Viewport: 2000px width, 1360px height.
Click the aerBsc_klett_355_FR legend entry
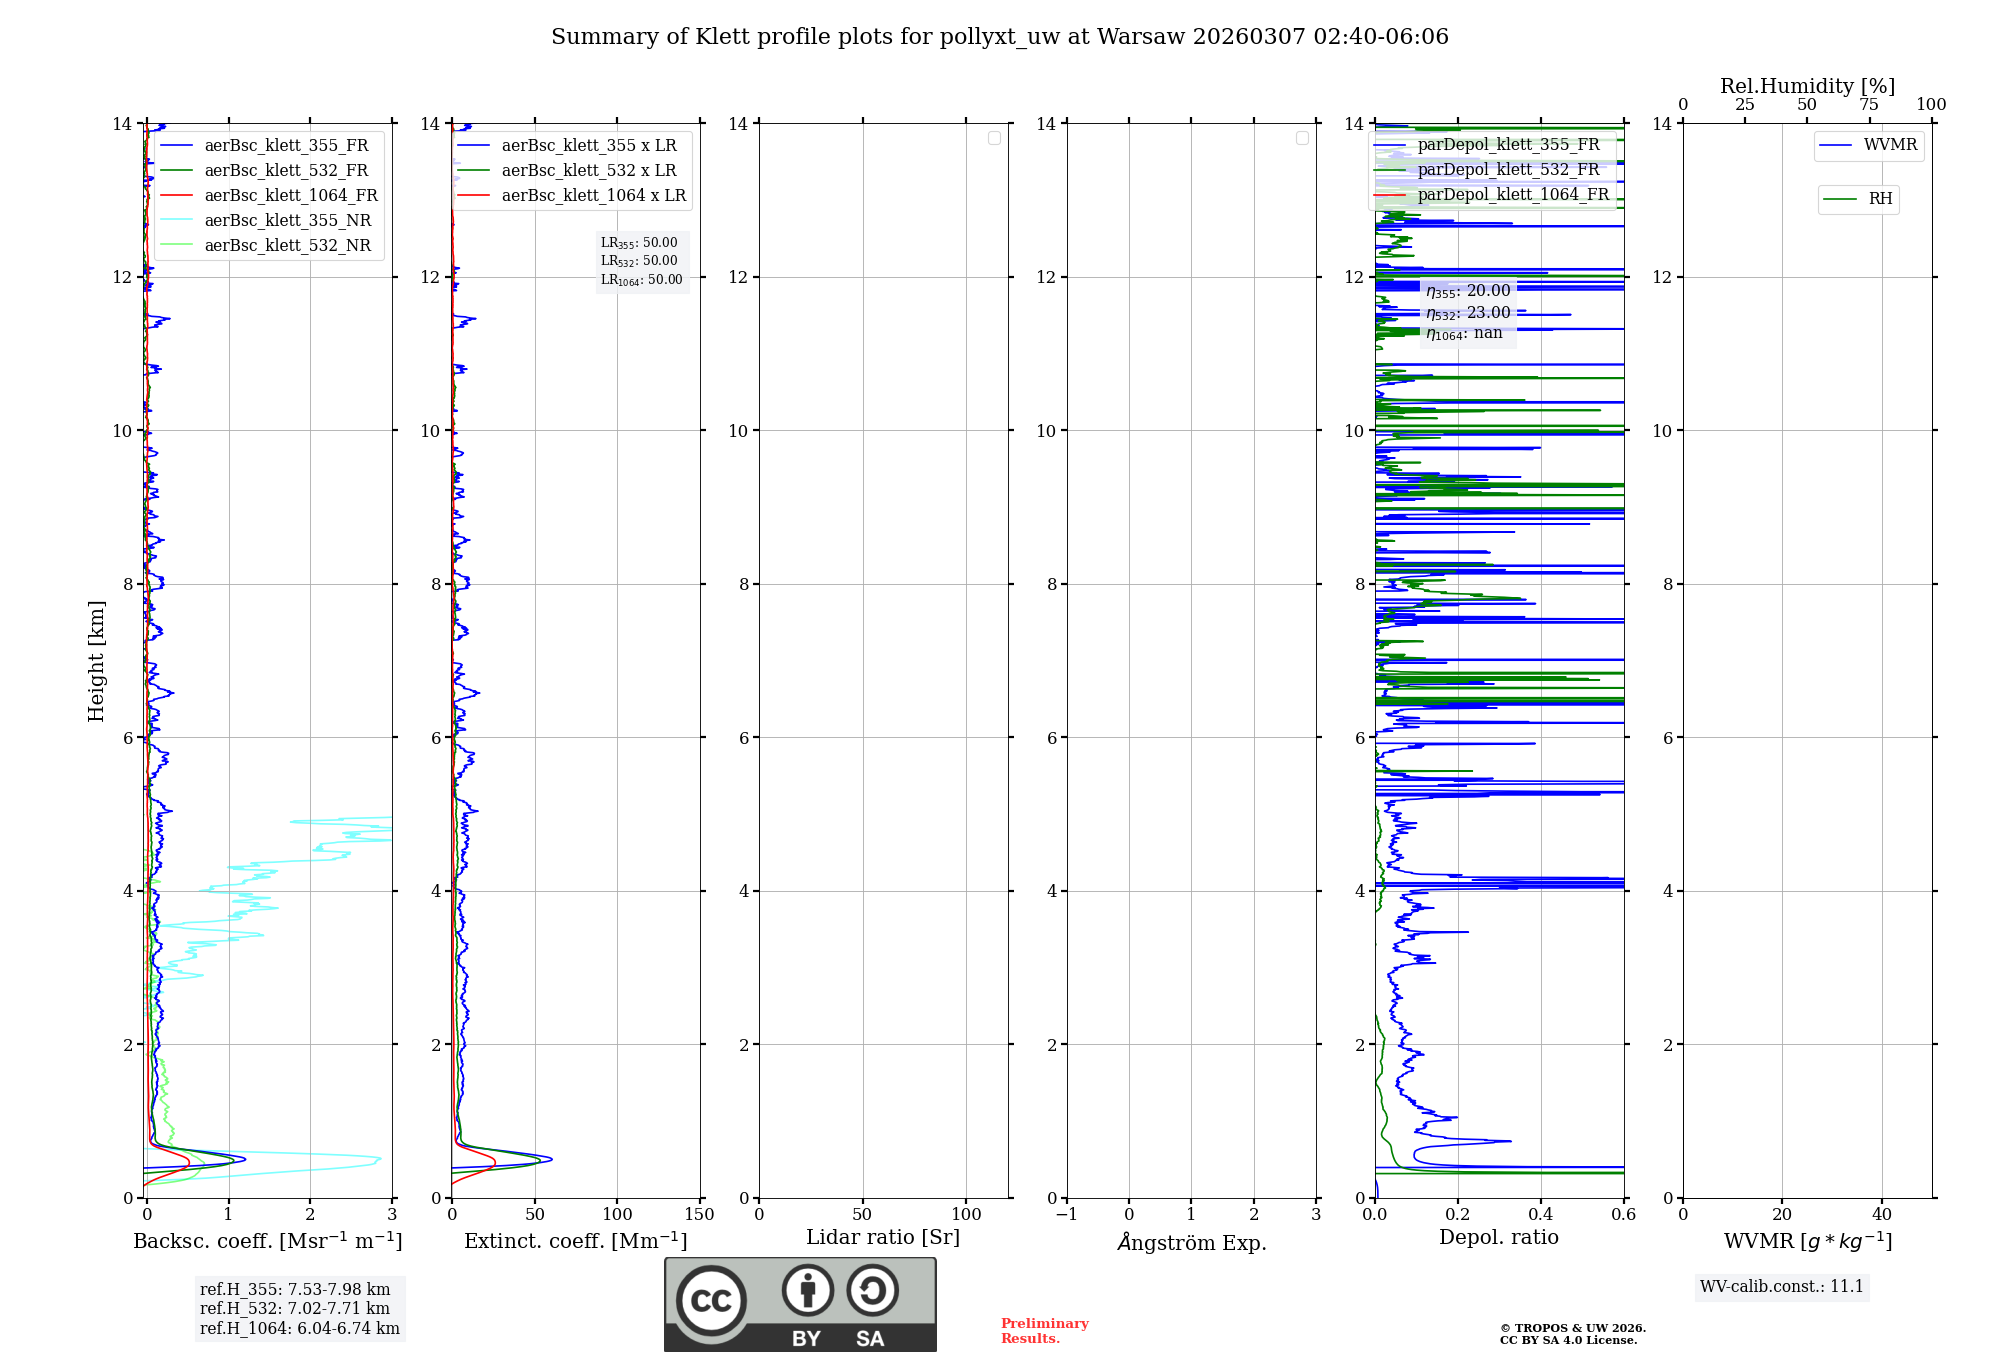(x=286, y=145)
